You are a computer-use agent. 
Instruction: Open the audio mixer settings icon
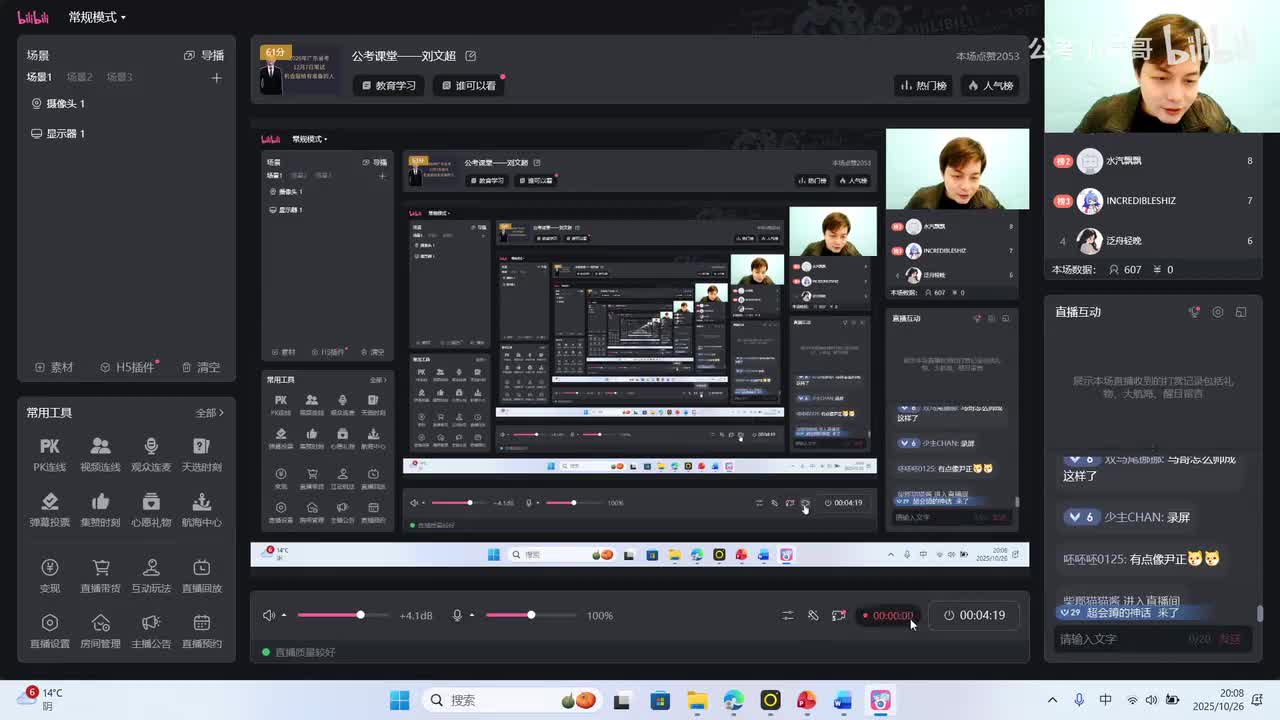click(x=788, y=615)
